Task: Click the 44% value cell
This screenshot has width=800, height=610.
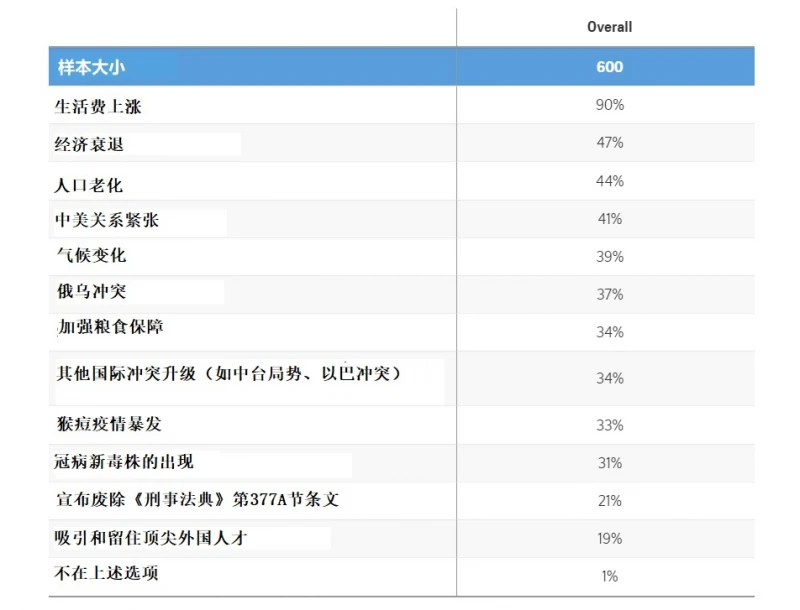Action: pos(607,180)
